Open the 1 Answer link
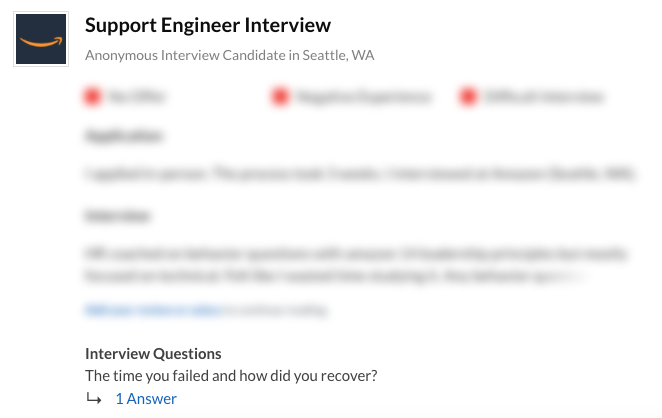662x418 pixels. (146, 399)
